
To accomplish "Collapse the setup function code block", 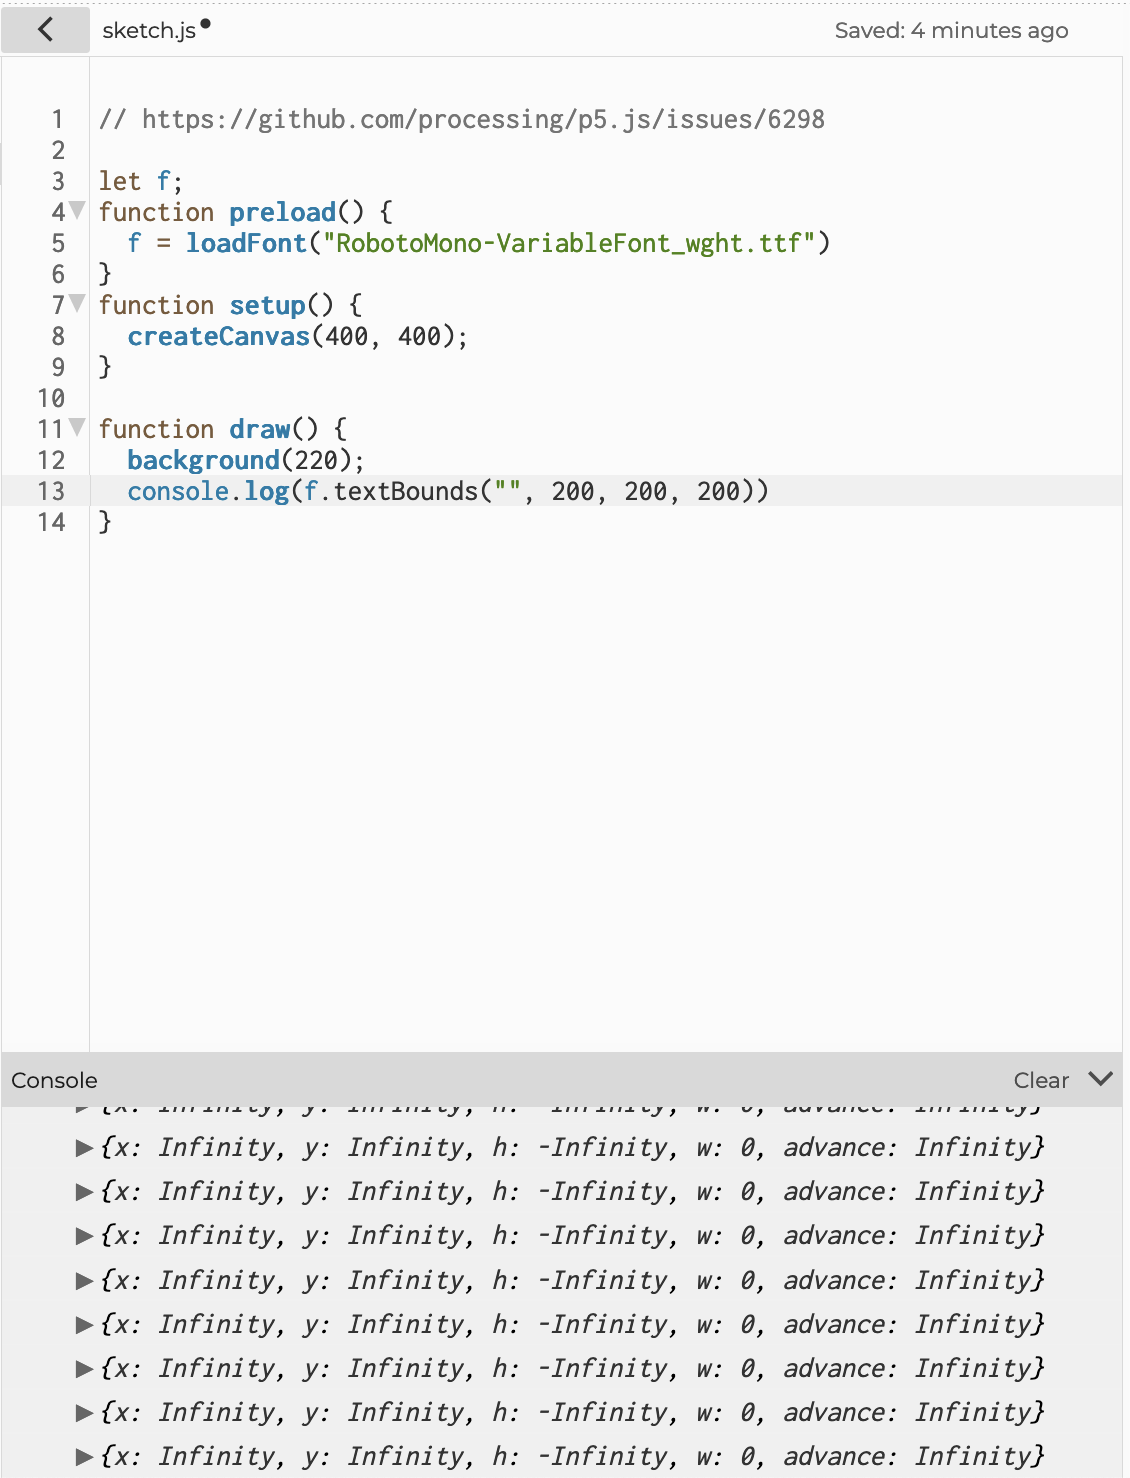I will (76, 305).
